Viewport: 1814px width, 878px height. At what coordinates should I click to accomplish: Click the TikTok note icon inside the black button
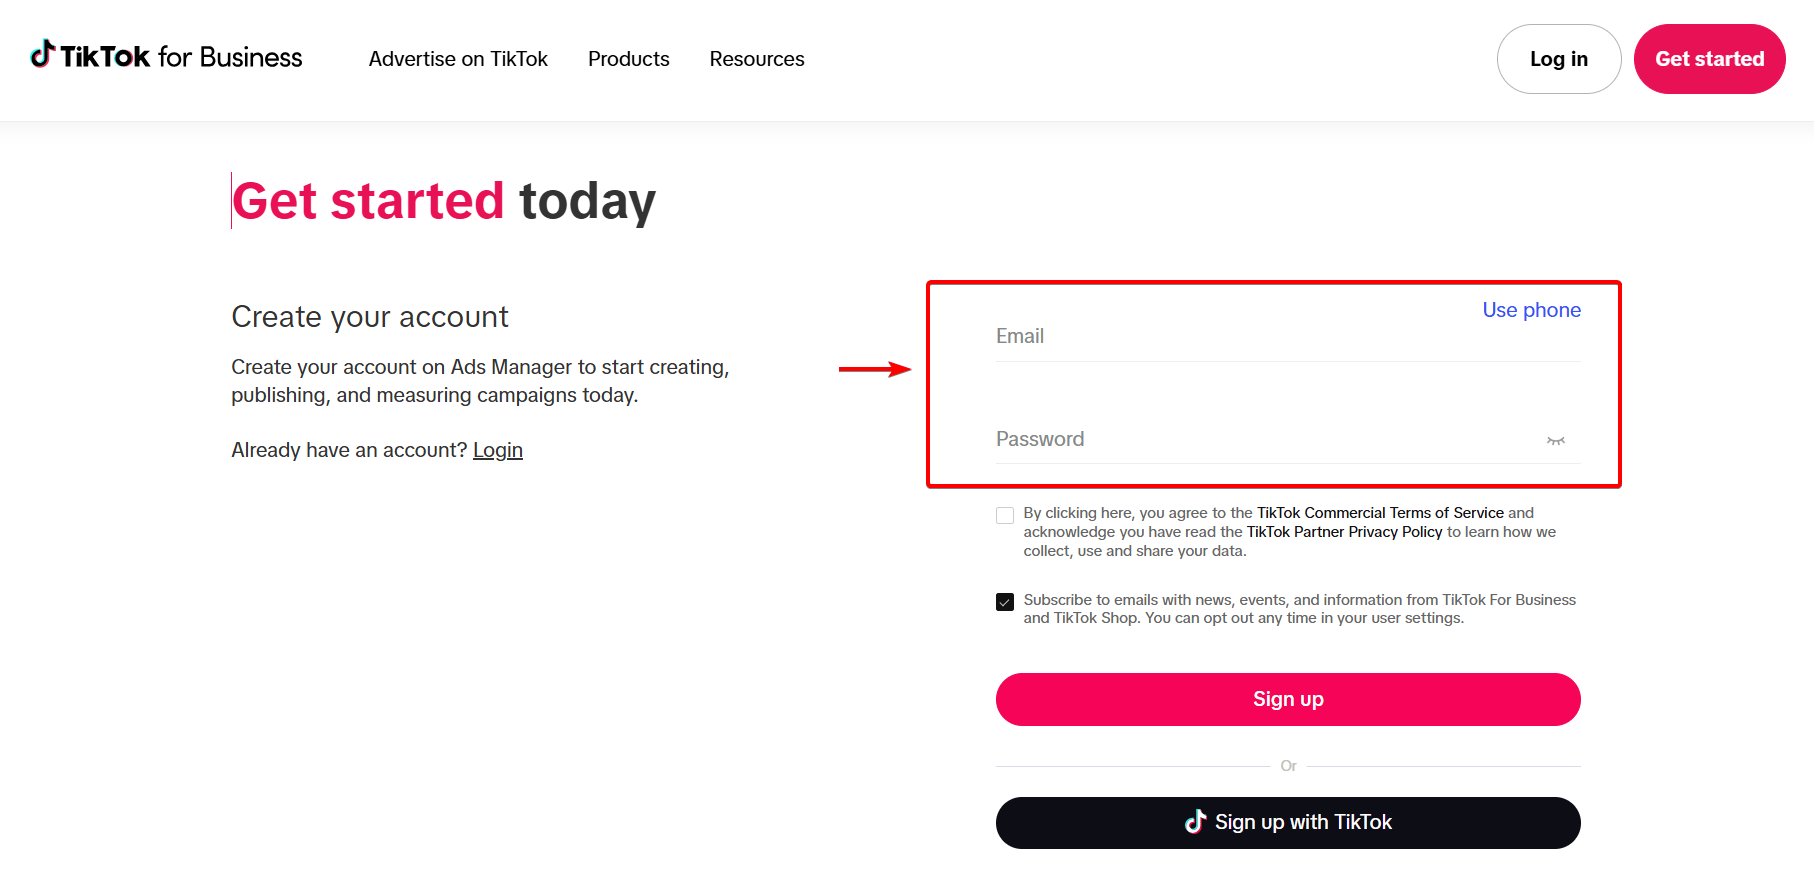pyautogui.click(x=1196, y=822)
